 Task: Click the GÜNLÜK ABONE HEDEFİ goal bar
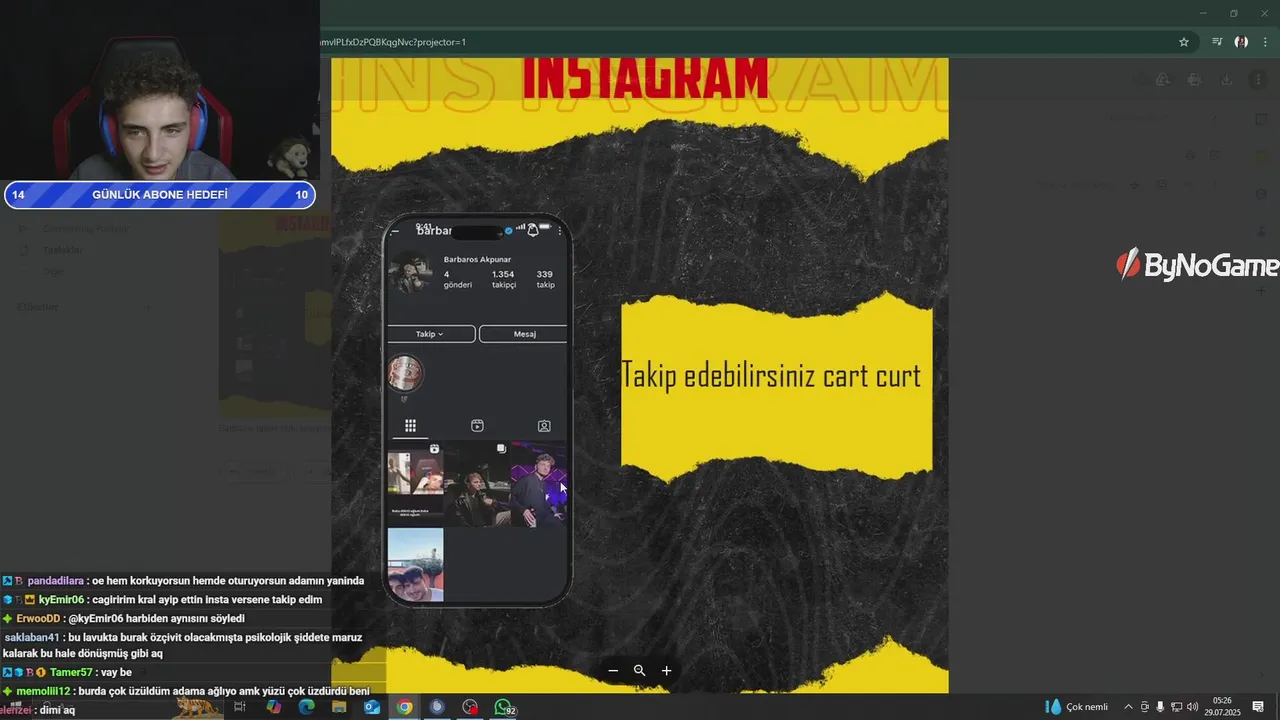tap(160, 195)
